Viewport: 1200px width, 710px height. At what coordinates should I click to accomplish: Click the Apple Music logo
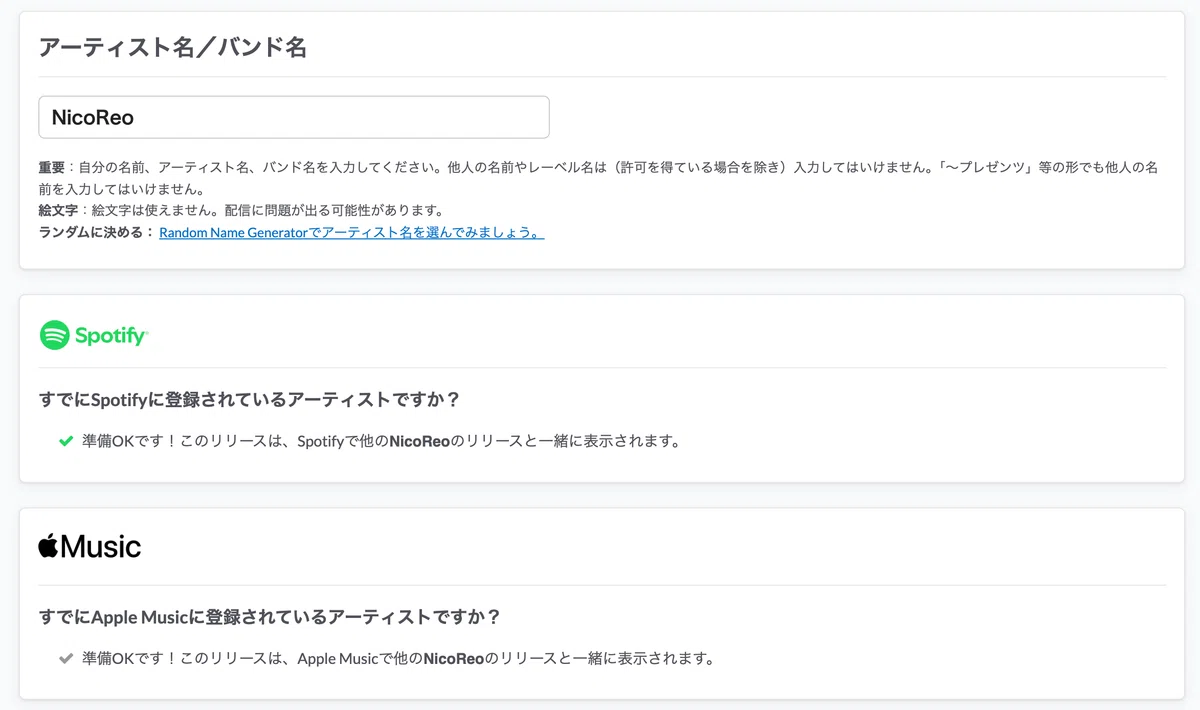pyautogui.click(x=90, y=547)
